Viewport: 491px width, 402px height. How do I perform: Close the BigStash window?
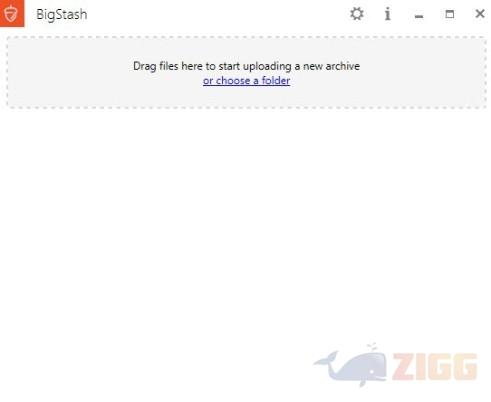click(x=480, y=14)
